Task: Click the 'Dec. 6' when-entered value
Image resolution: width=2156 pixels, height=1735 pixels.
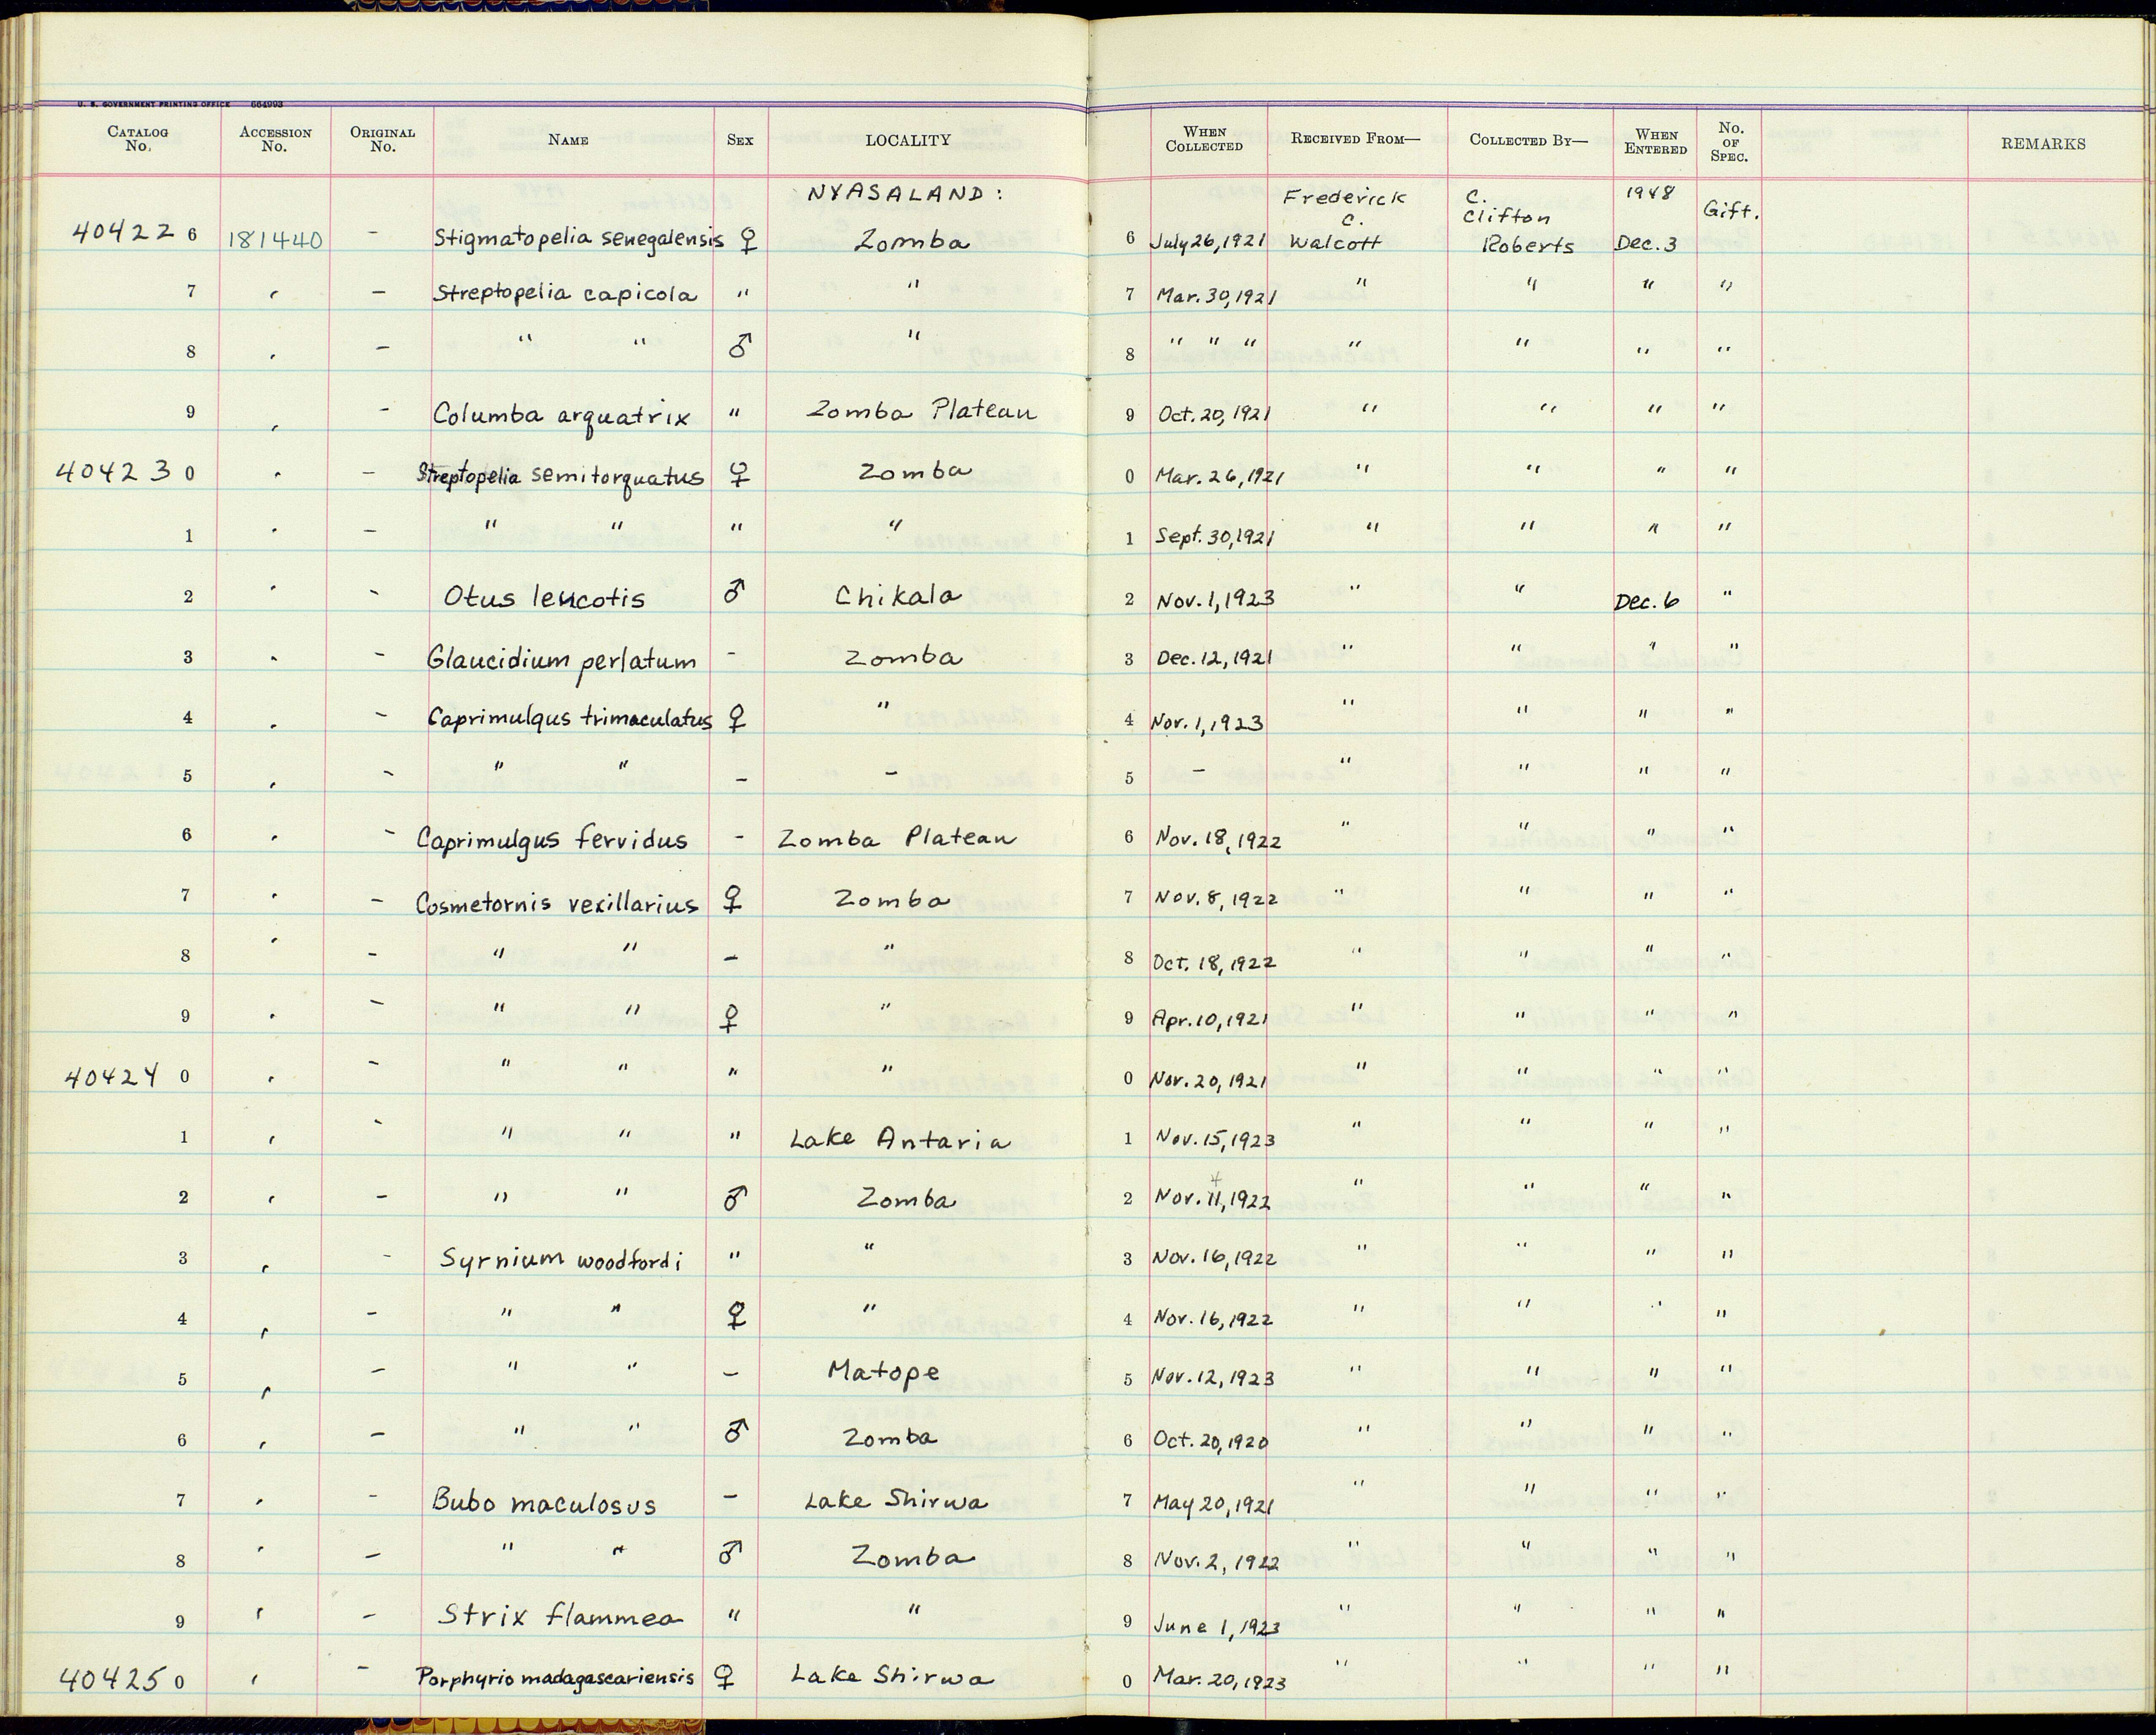Action: coord(1647,601)
